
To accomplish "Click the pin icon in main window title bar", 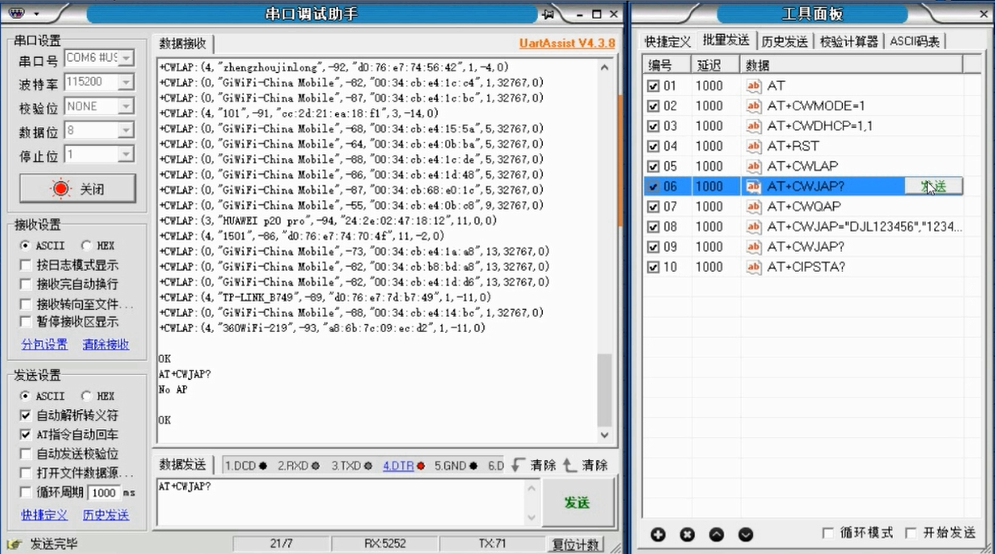I will (x=548, y=14).
